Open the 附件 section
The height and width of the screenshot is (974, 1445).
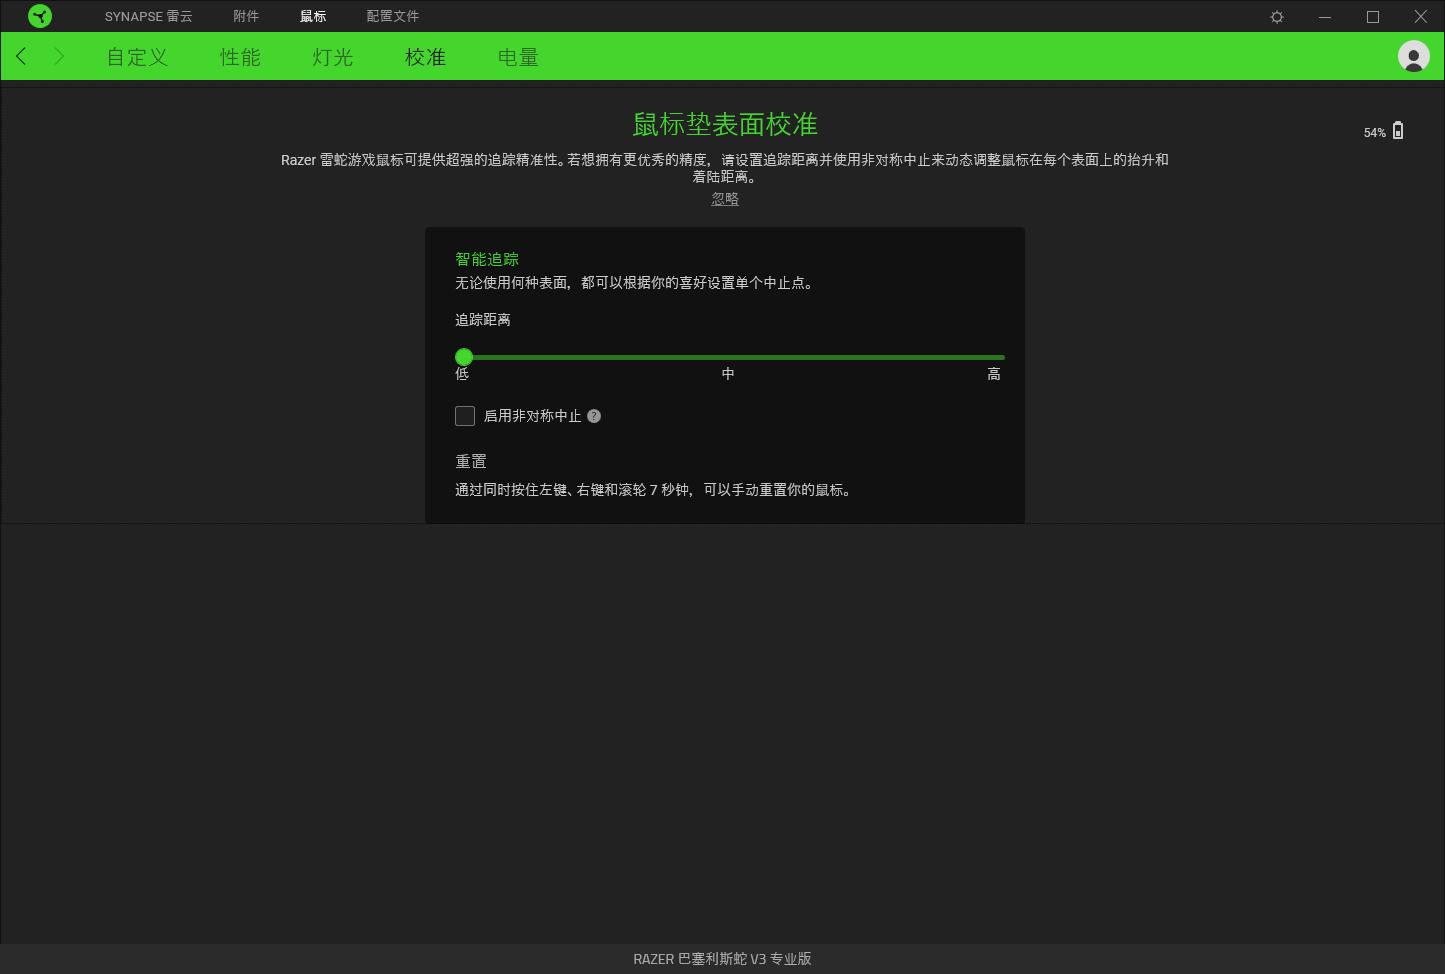point(246,16)
